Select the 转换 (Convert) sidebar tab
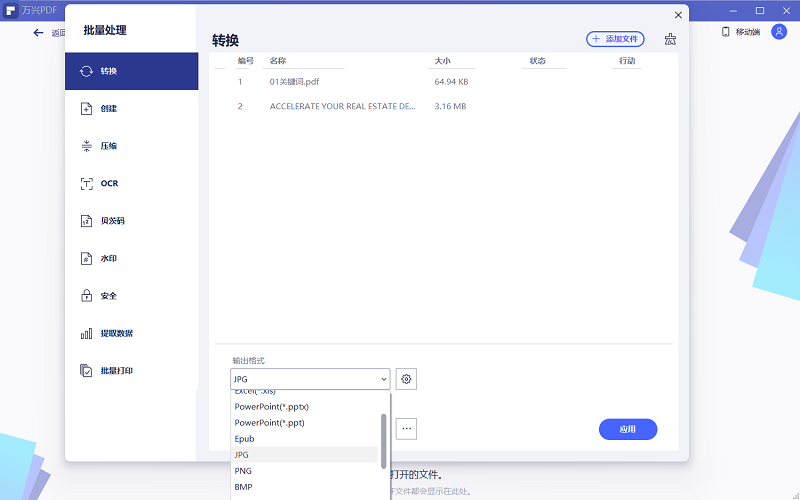The height and width of the screenshot is (500, 800). (x=131, y=71)
